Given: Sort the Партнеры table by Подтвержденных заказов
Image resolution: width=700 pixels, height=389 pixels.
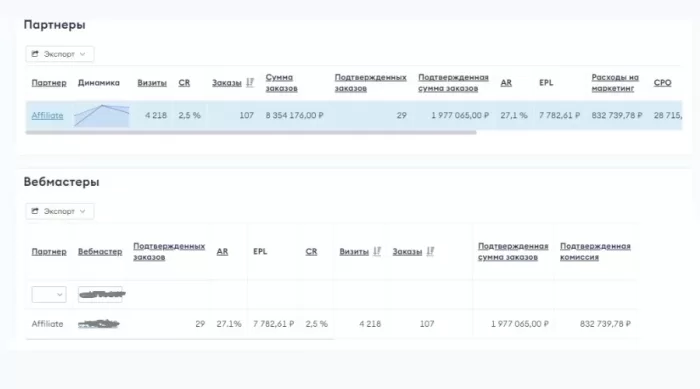Looking at the screenshot, I should [371, 83].
